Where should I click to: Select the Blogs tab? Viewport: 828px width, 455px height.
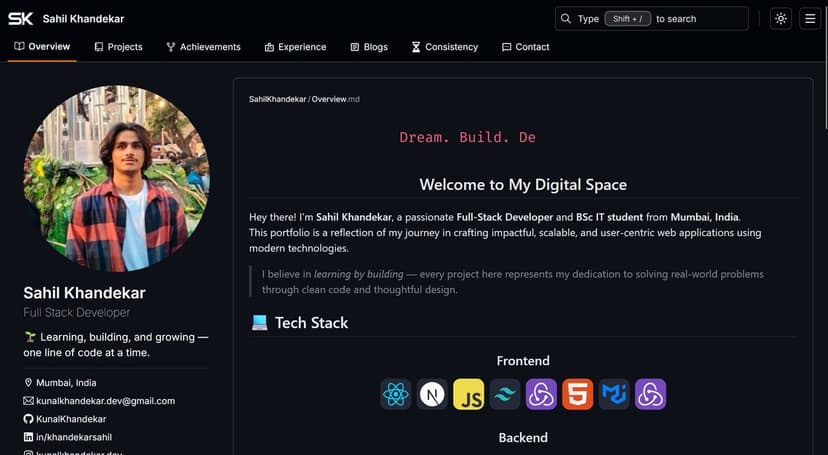point(369,47)
